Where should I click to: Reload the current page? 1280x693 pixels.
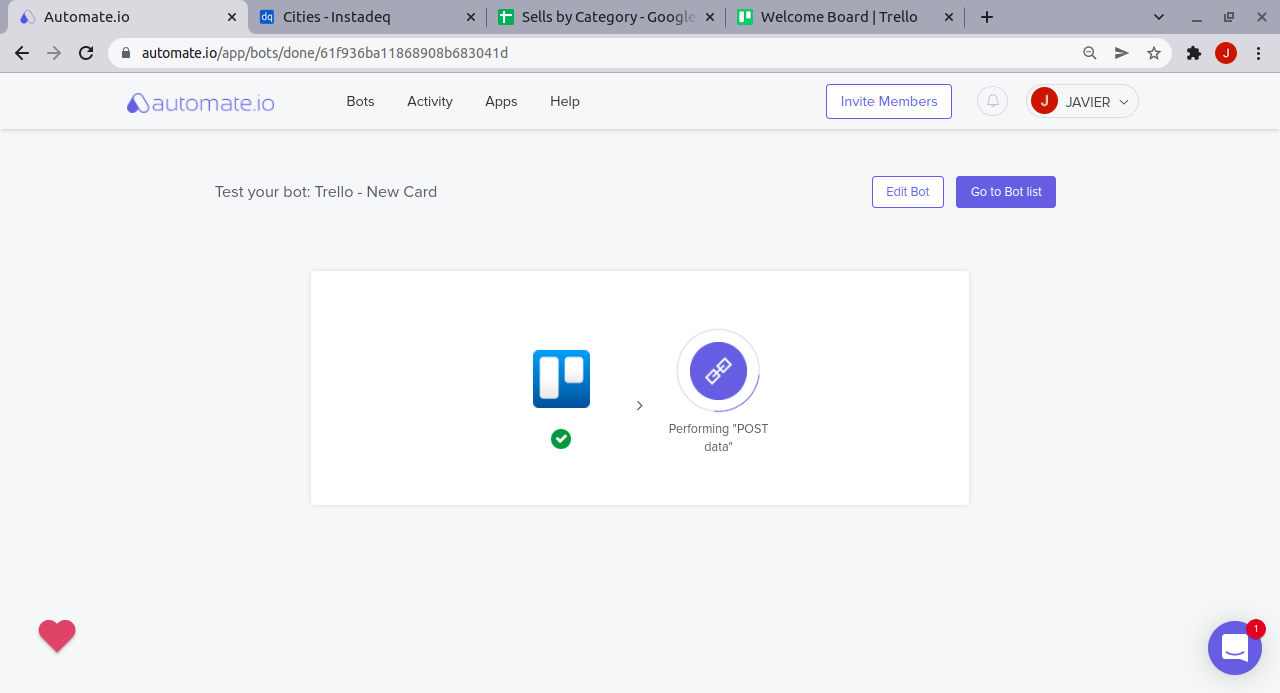tap(86, 53)
